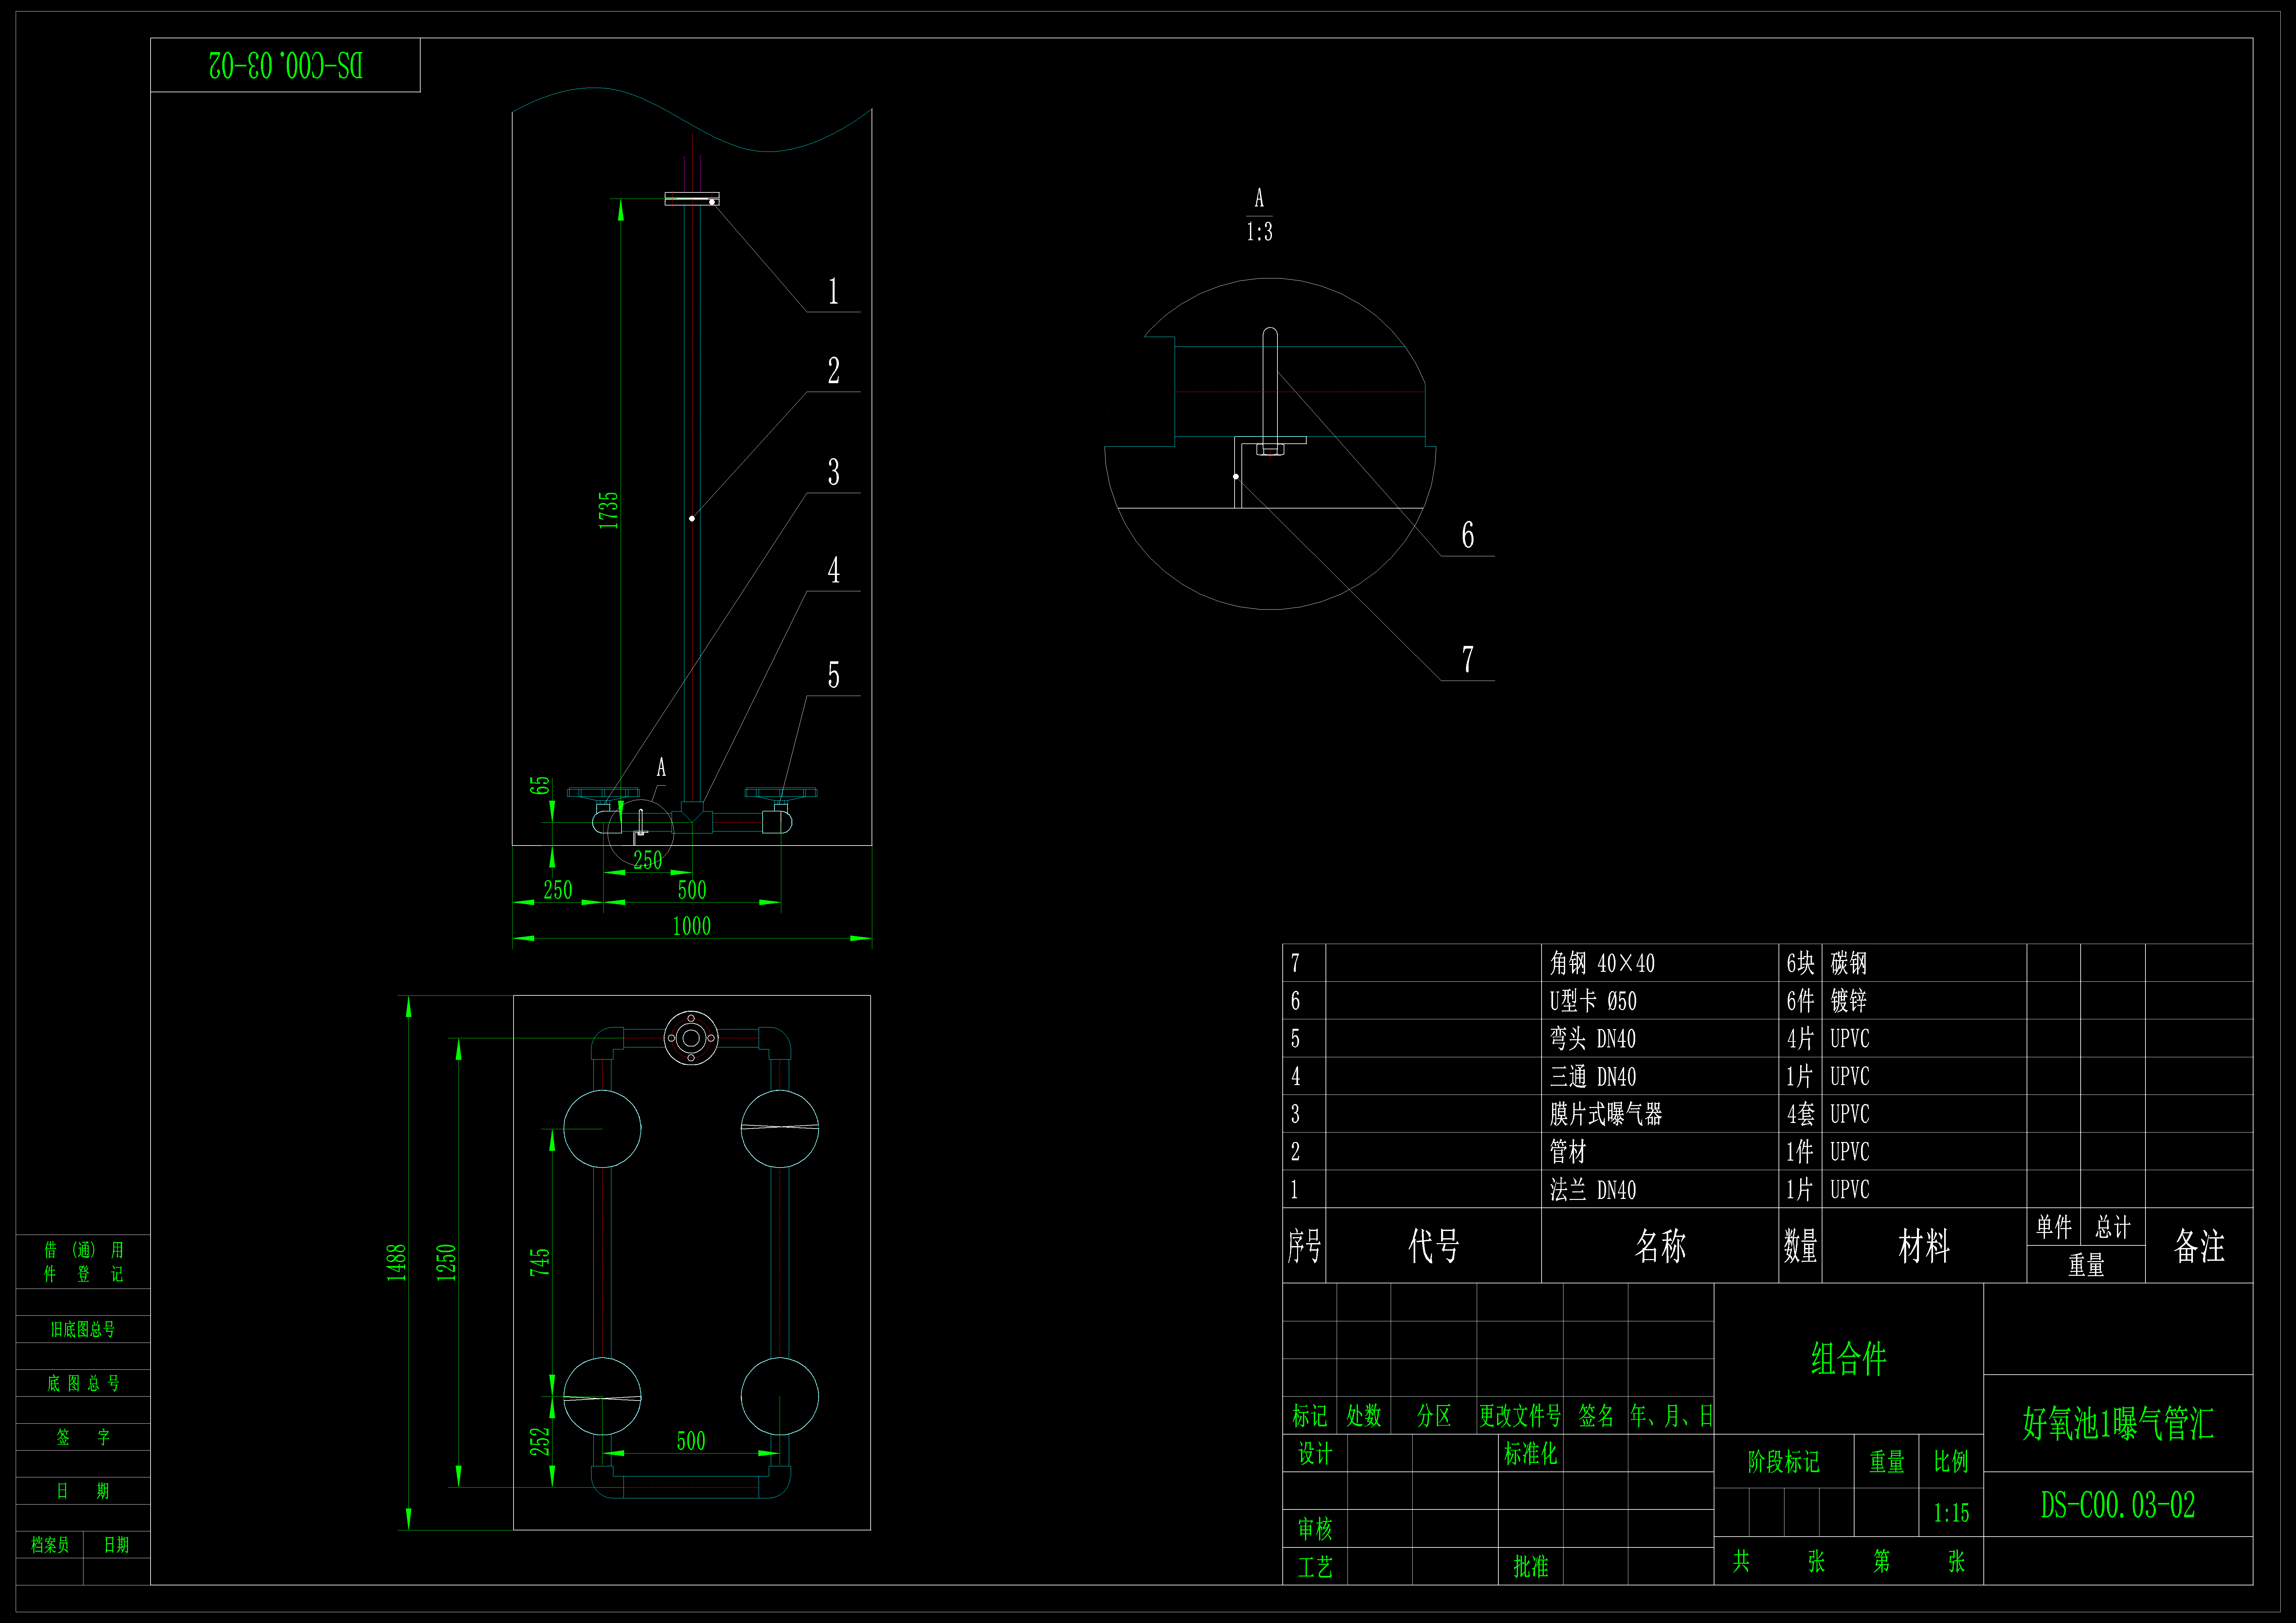
Task: Select the 角钢 40×40 part name
Action: pos(1602,963)
